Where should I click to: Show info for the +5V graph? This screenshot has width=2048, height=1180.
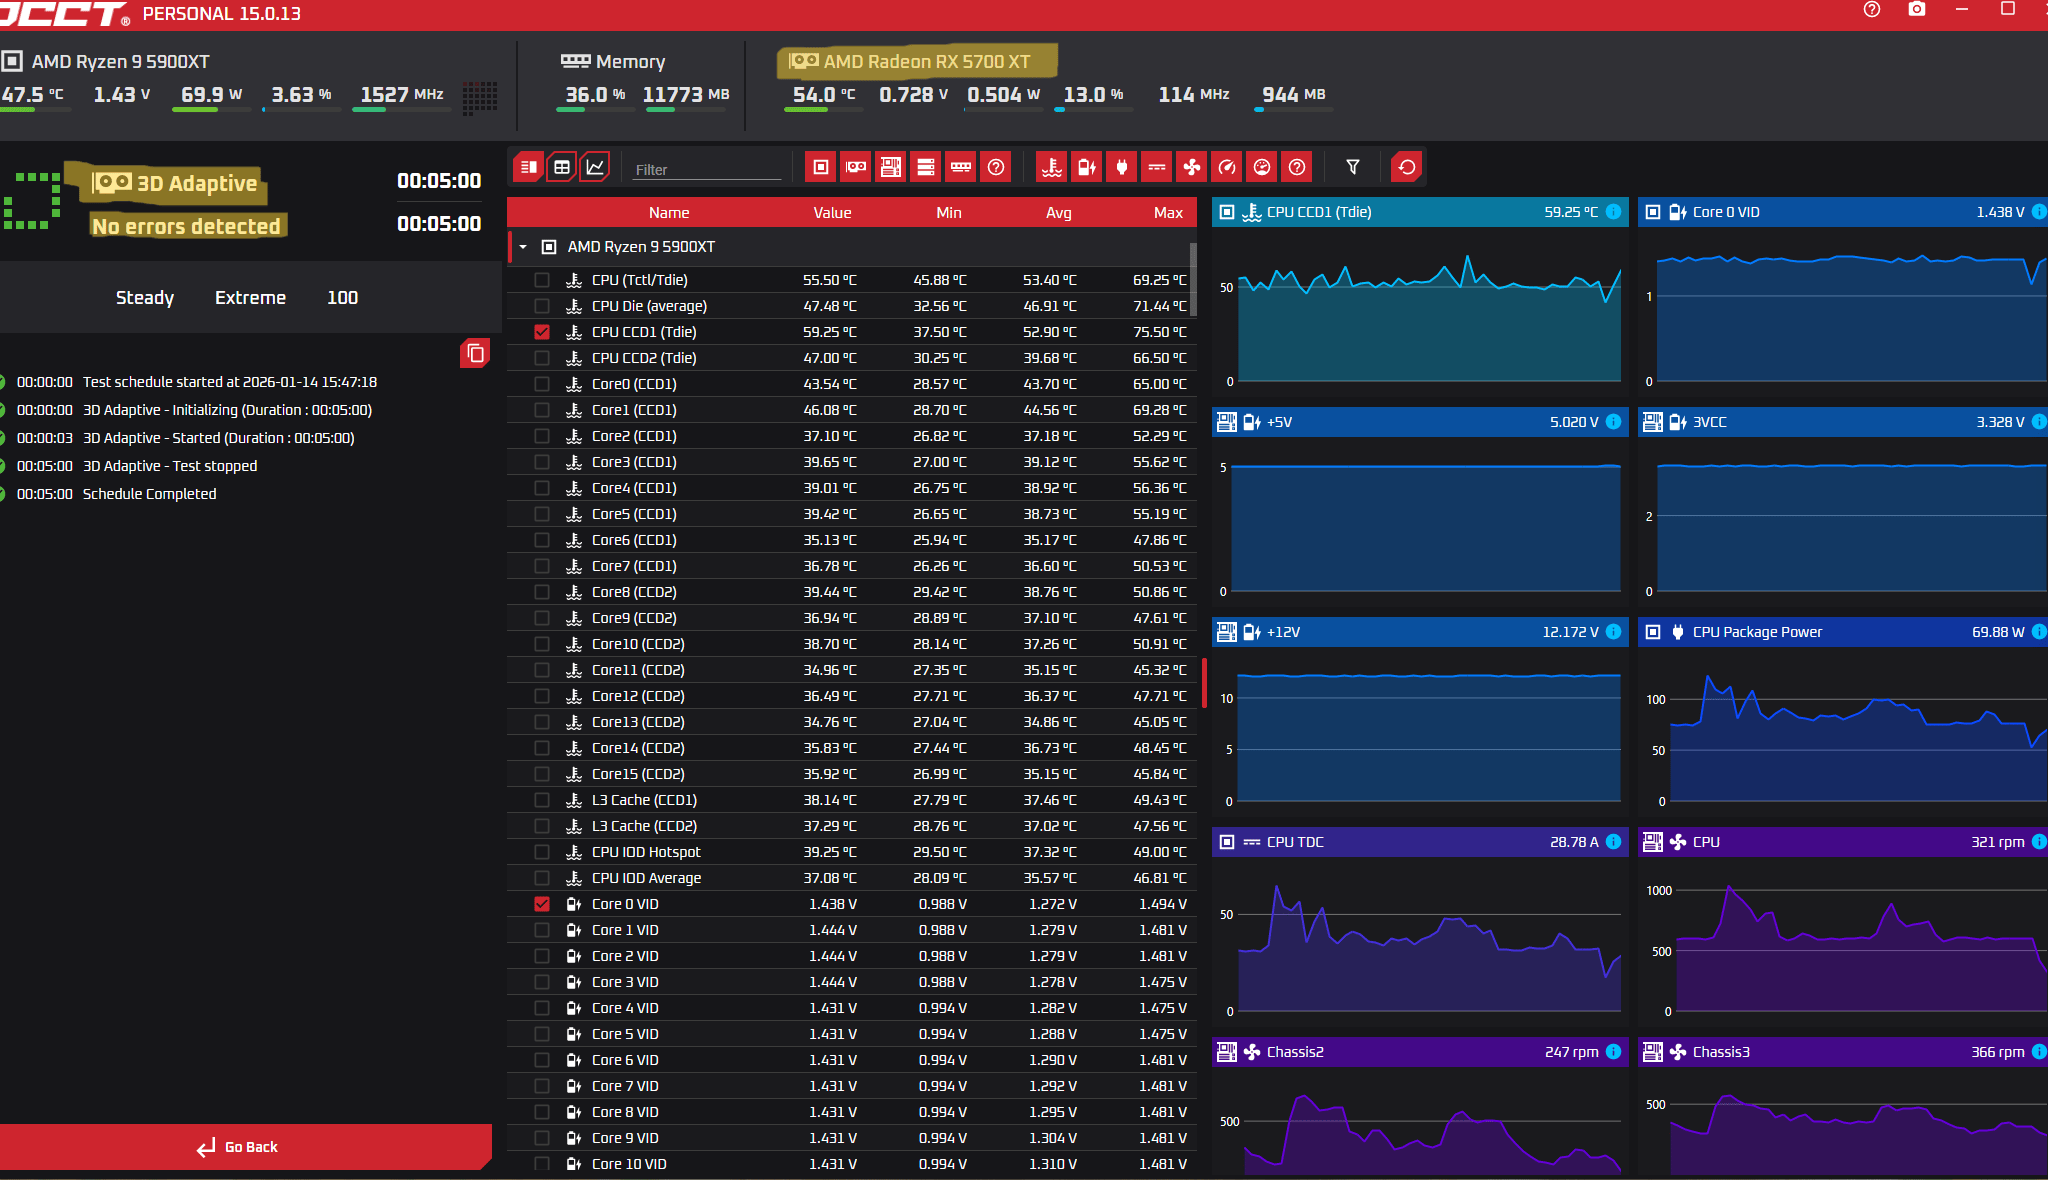[1613, 422]
